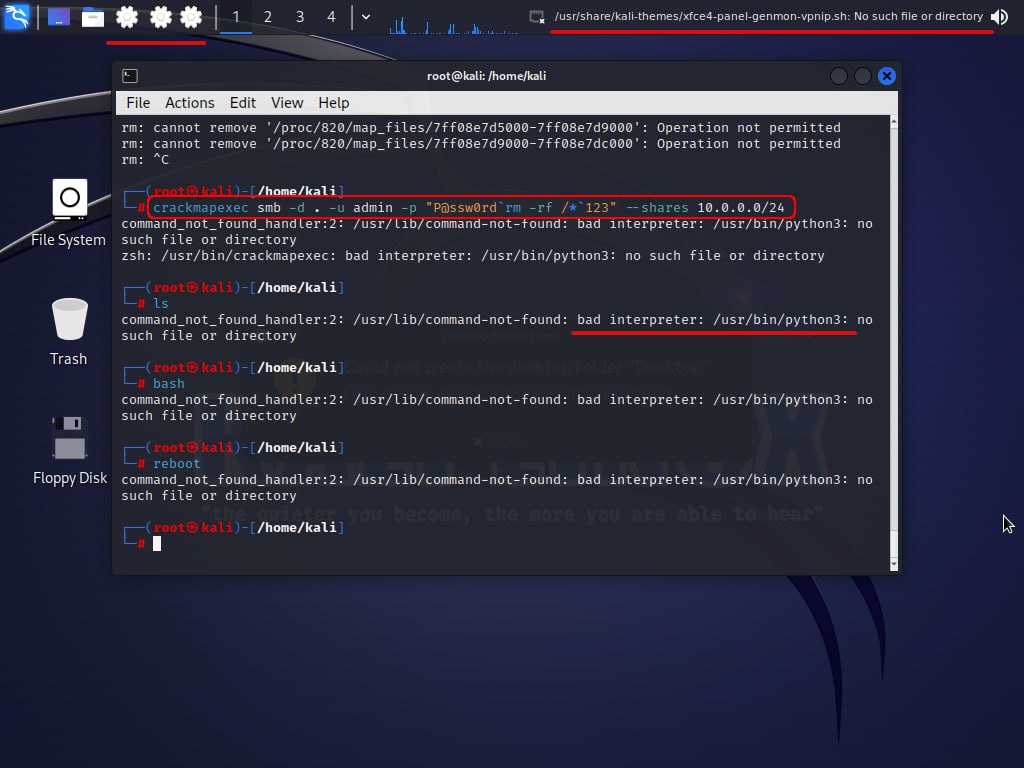Click the "P@ssw0rd`rm -rf /*`123" string
Viewport: 1024px width, 768px height.
(520, 208)
